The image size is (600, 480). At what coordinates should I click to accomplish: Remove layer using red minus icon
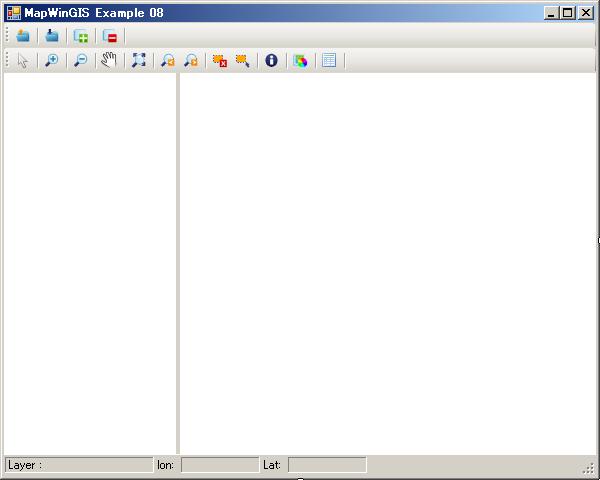pos(110,36)
